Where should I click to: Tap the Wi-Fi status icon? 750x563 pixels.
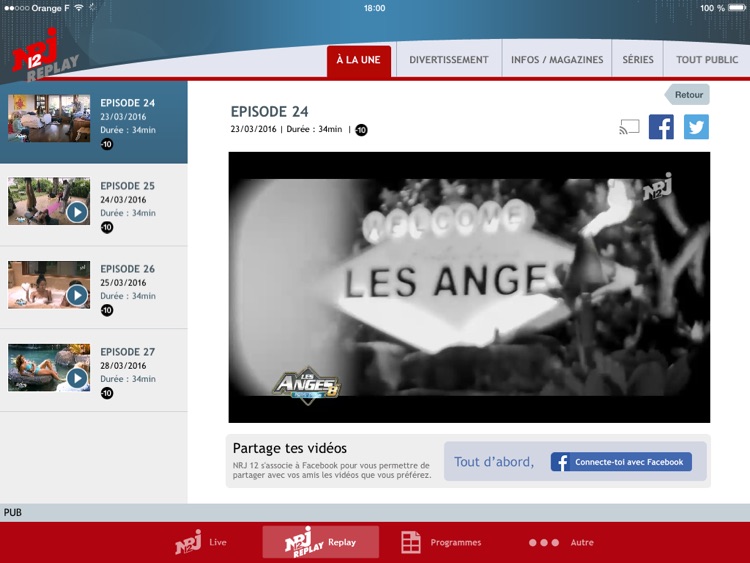click(x=79, y=8)
